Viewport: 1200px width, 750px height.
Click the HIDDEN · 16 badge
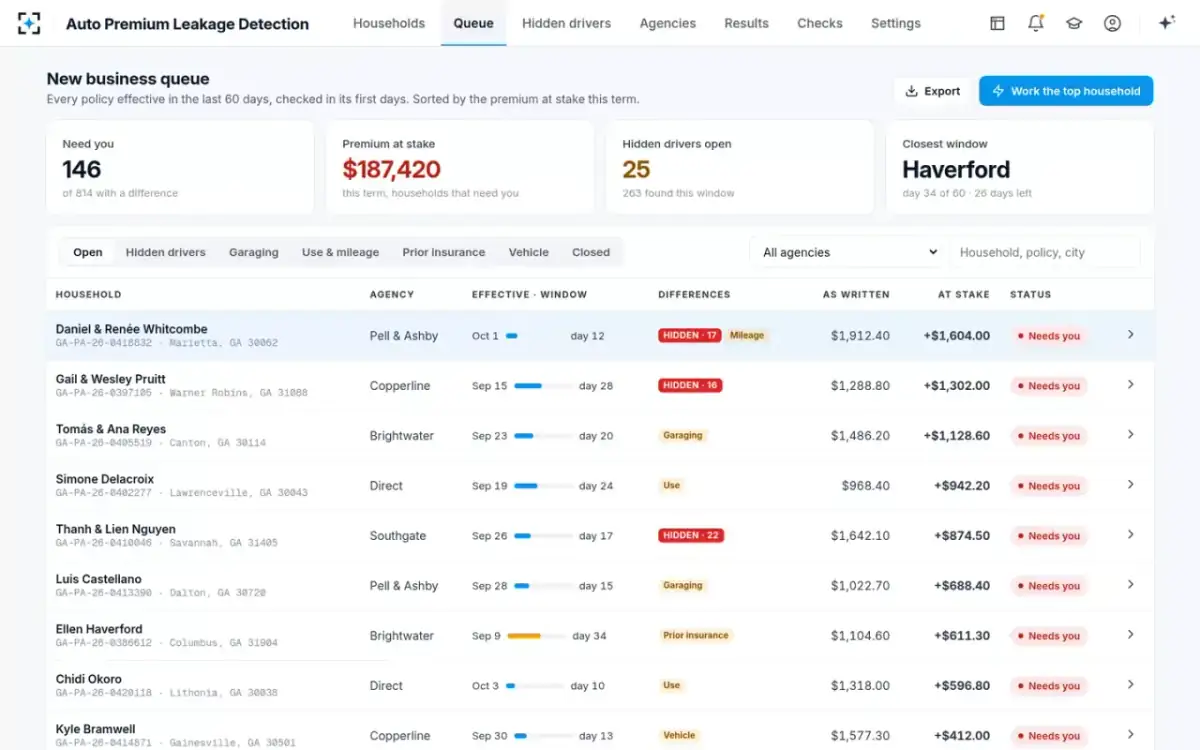pos(690,385)
